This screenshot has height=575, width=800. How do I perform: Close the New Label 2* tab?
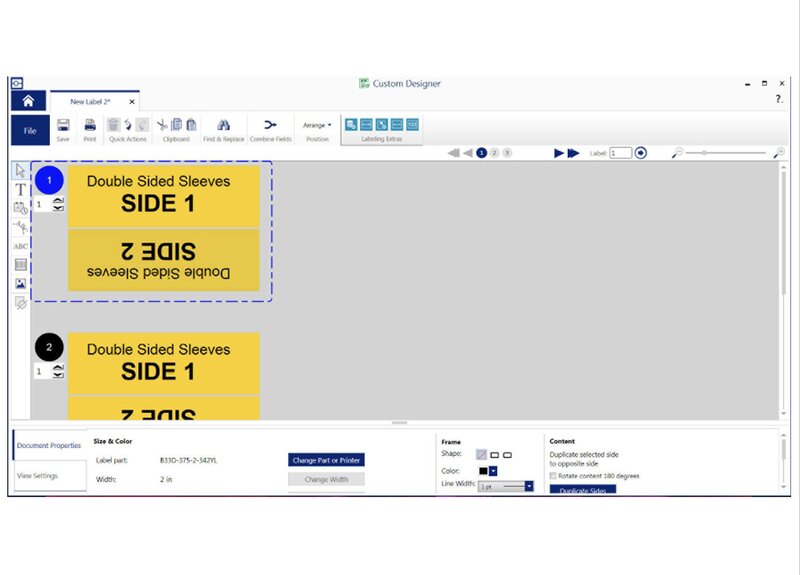pos(132,102)
